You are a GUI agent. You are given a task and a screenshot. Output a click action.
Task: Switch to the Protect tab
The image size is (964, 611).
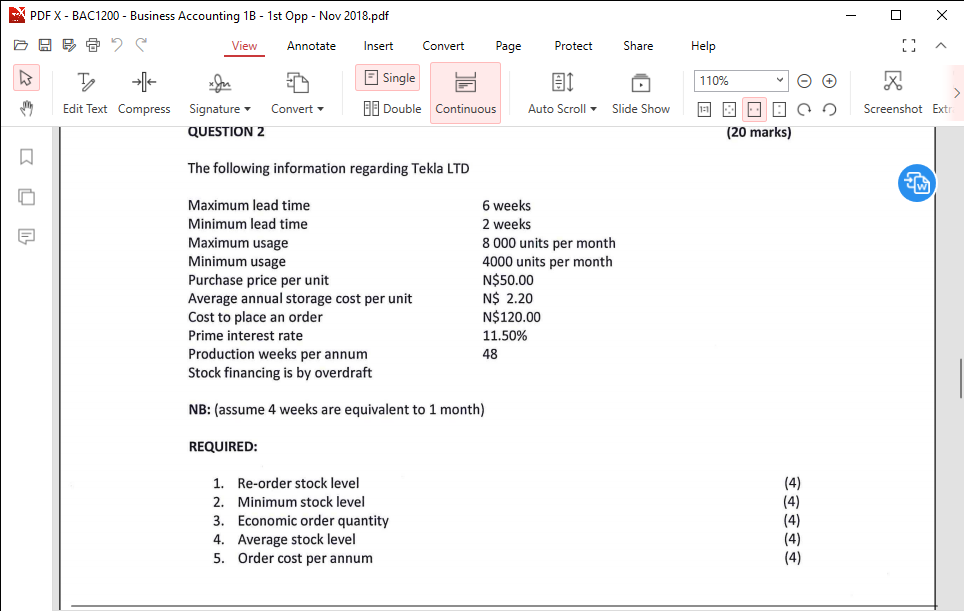point(573,46)
